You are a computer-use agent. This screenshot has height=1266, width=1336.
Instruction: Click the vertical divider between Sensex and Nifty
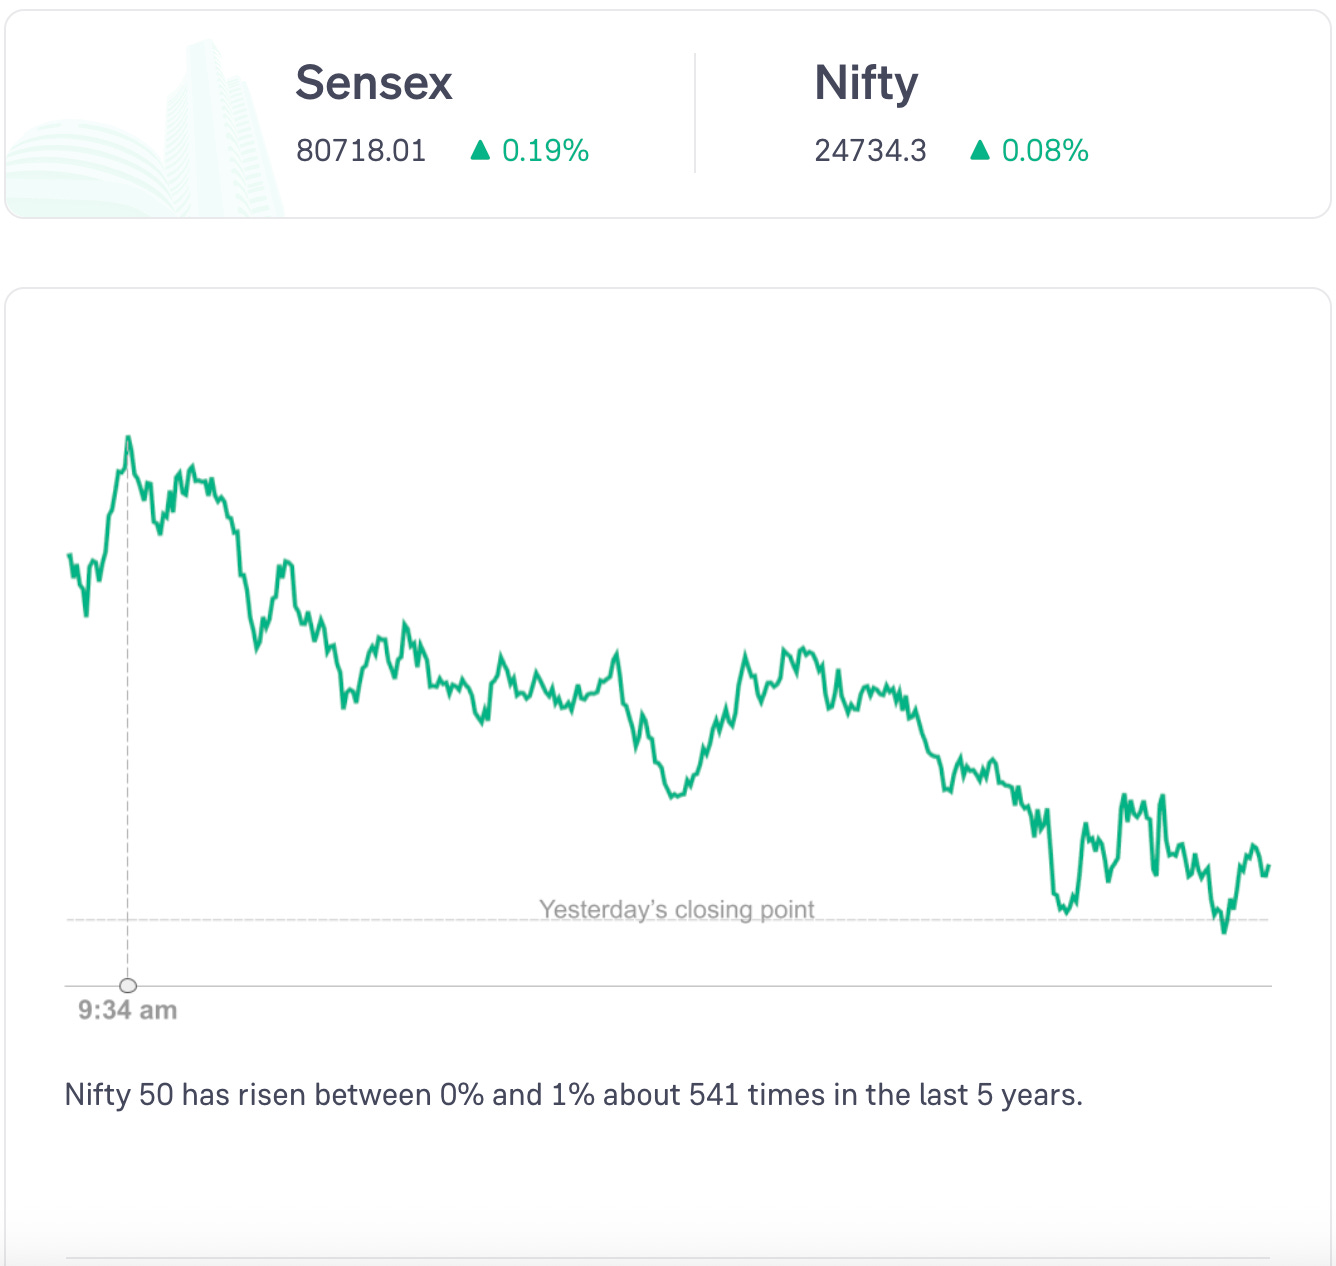[695, 113]
